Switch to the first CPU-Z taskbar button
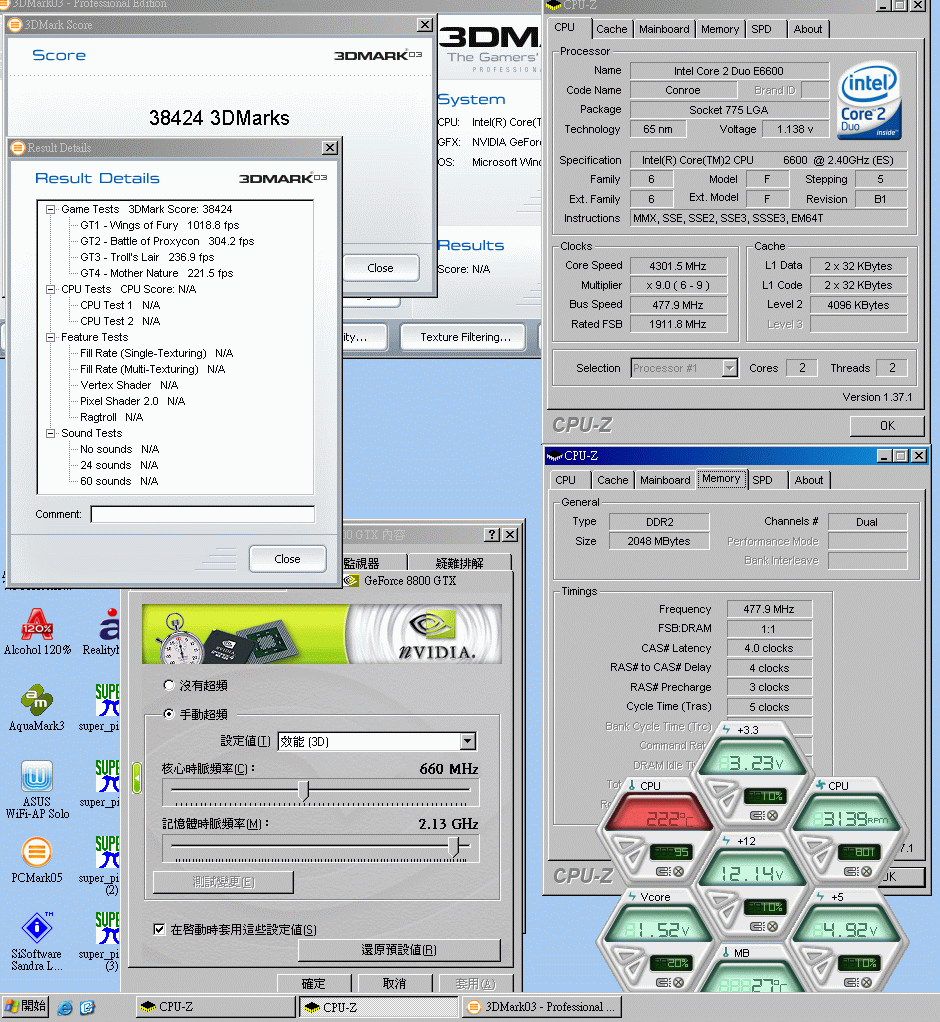Image resolution: width=940 pixels, height=1022 pixels. click(x=216, y=1007)
